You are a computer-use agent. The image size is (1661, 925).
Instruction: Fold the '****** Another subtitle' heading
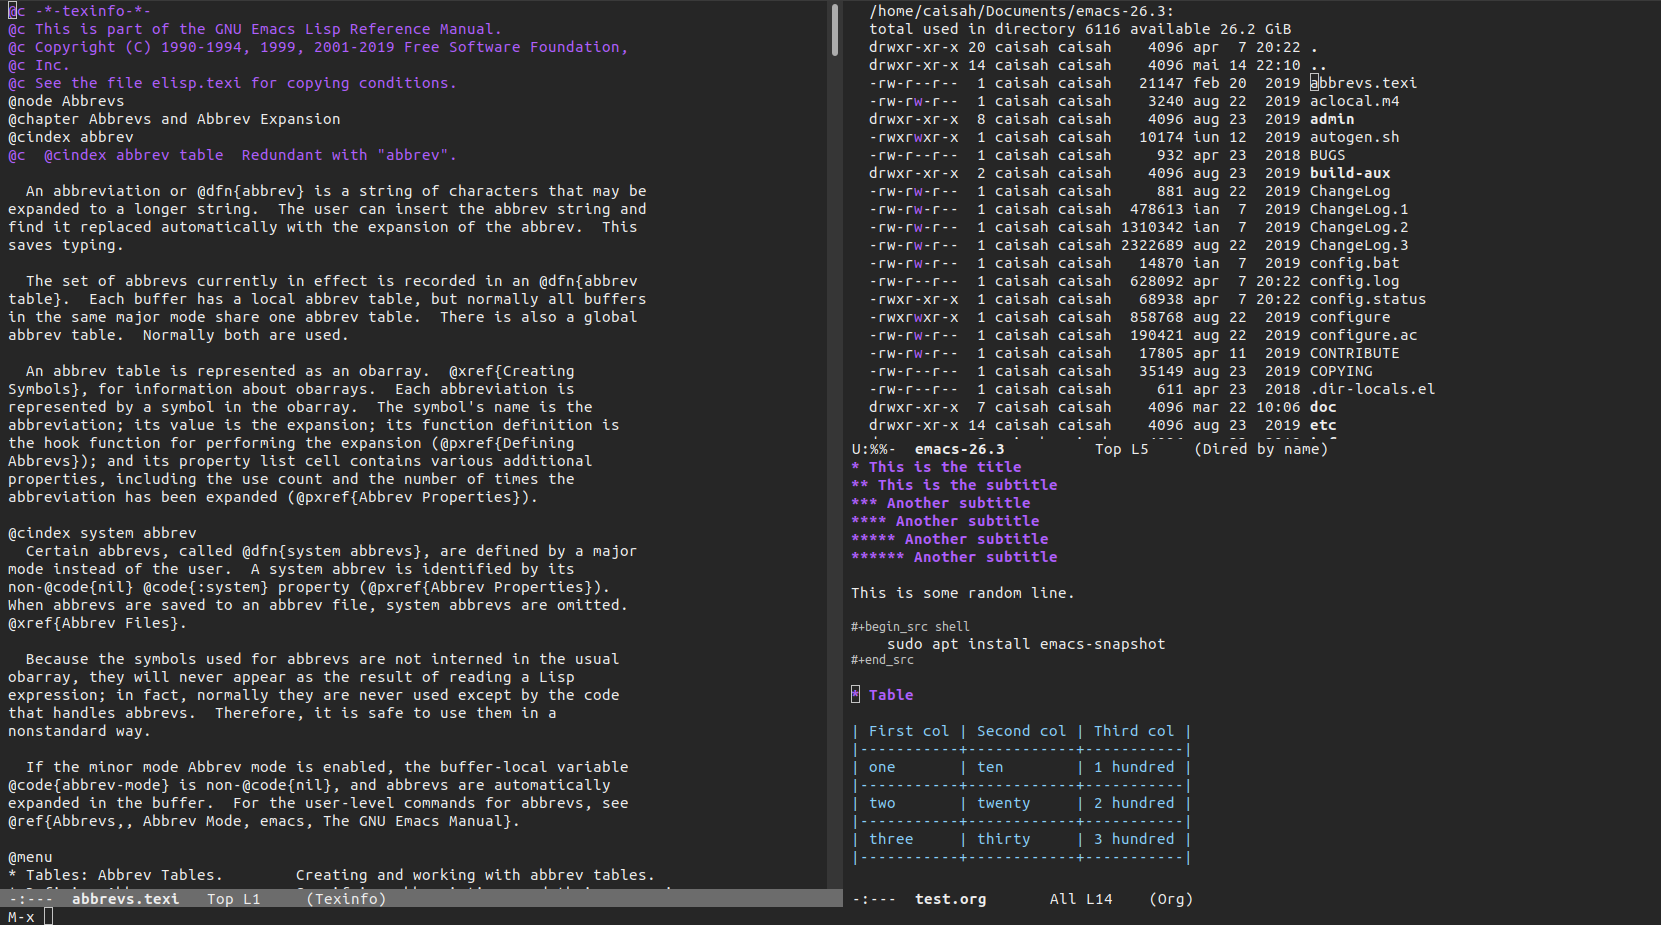[x=954, y=557]
